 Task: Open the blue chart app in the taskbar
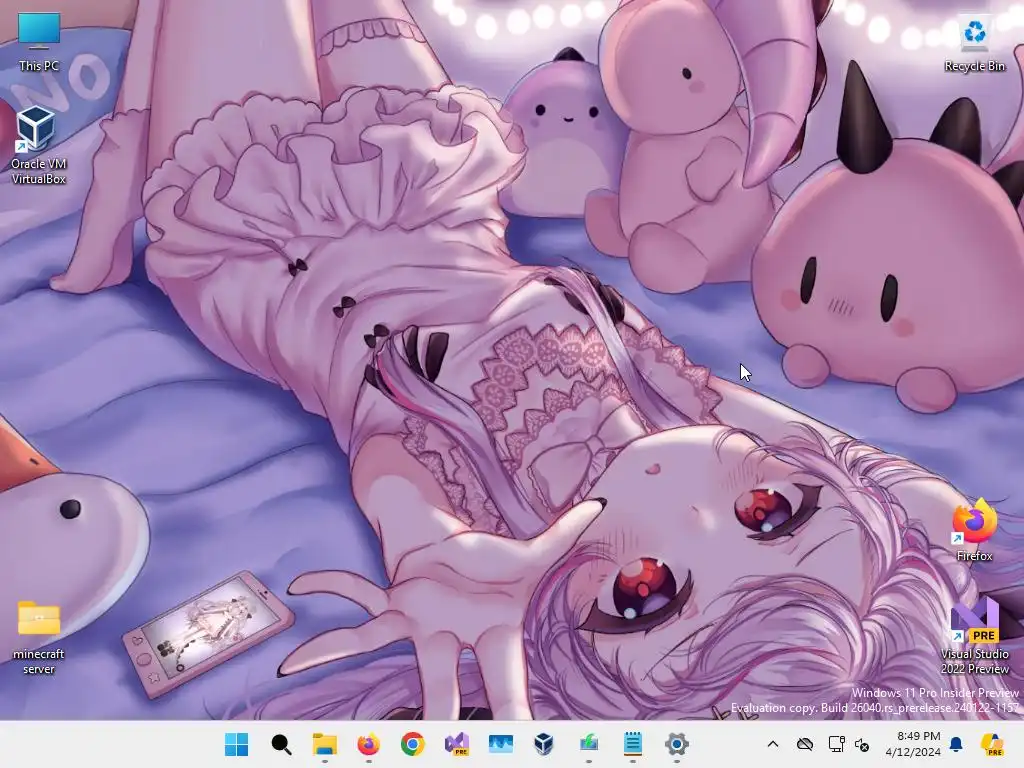tap(501, 744)
